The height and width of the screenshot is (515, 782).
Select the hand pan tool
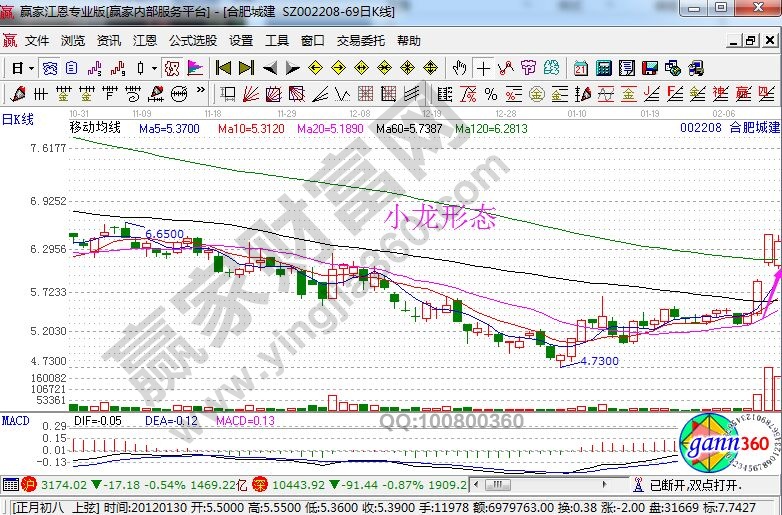point(459,68)
